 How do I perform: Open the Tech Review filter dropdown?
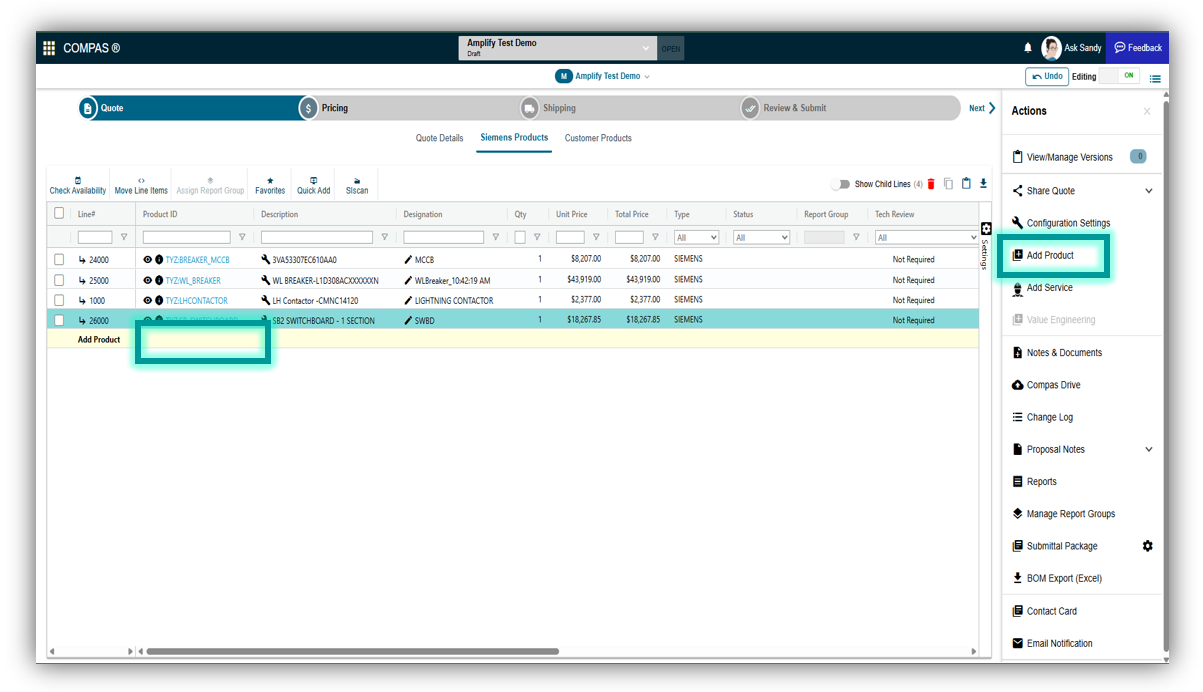click(x=927, y=237)
